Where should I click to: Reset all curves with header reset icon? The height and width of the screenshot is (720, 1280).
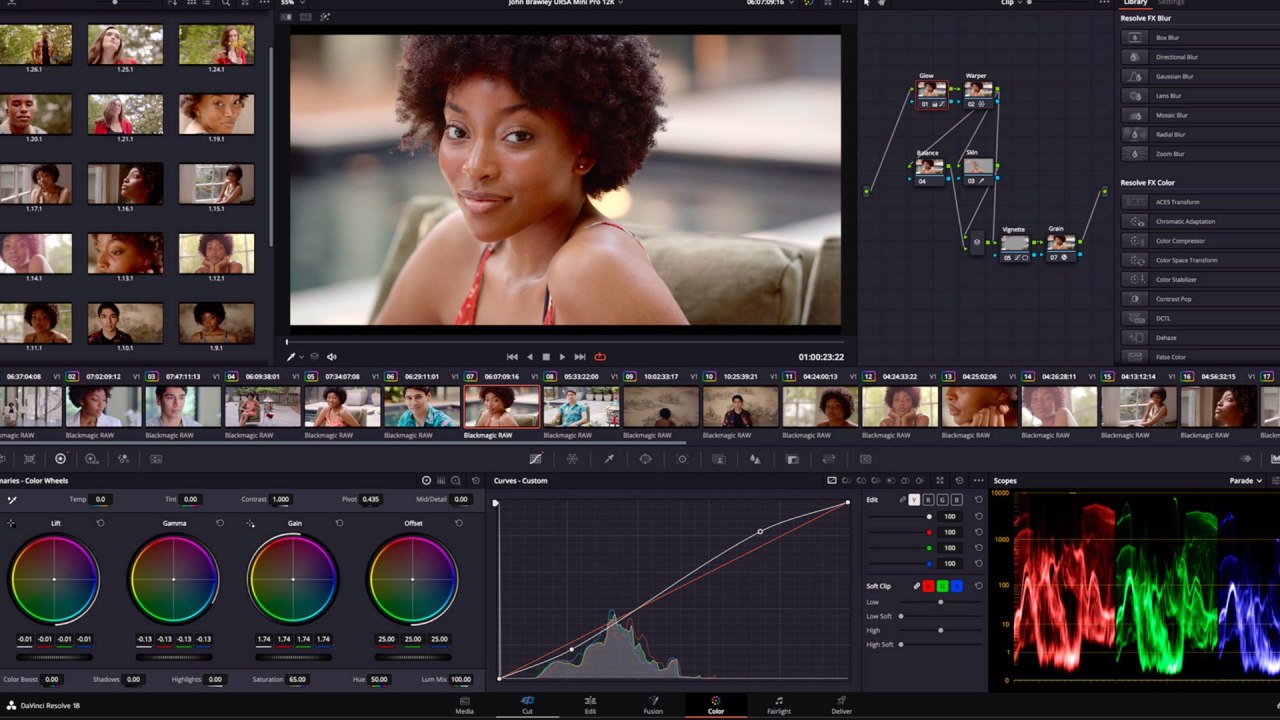[x=959, y=480]
